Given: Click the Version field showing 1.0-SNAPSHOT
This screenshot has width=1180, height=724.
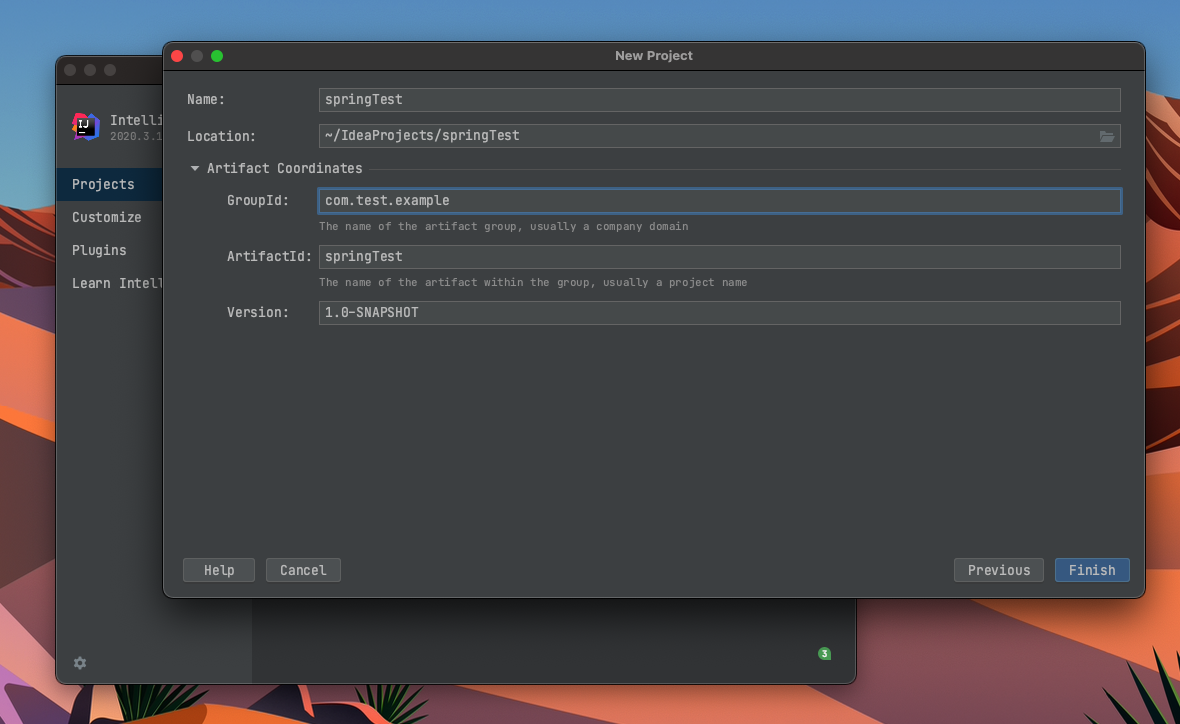Looking at the screenshot, I should 719,312.
